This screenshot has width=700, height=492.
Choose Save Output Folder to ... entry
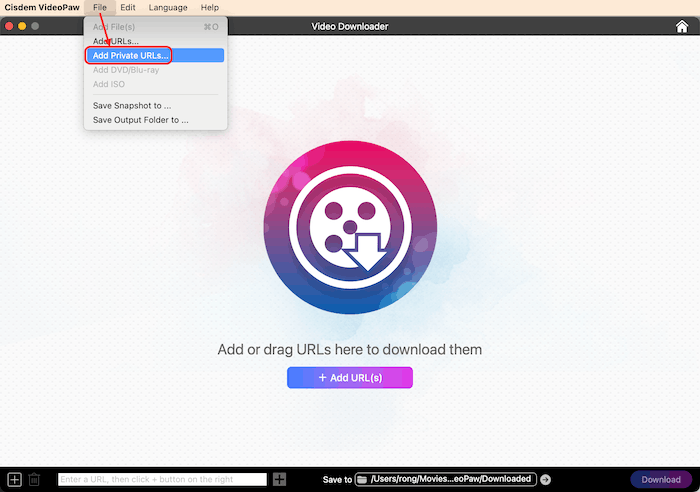coord(140,120)
